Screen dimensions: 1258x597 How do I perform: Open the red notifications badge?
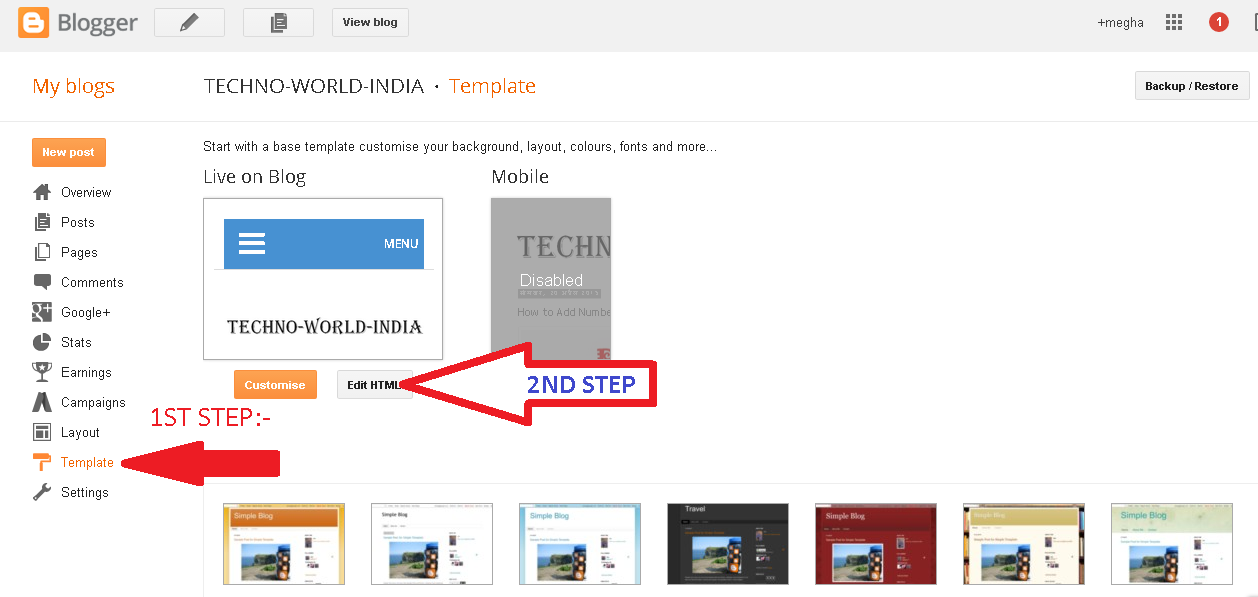pos(1218,22)
